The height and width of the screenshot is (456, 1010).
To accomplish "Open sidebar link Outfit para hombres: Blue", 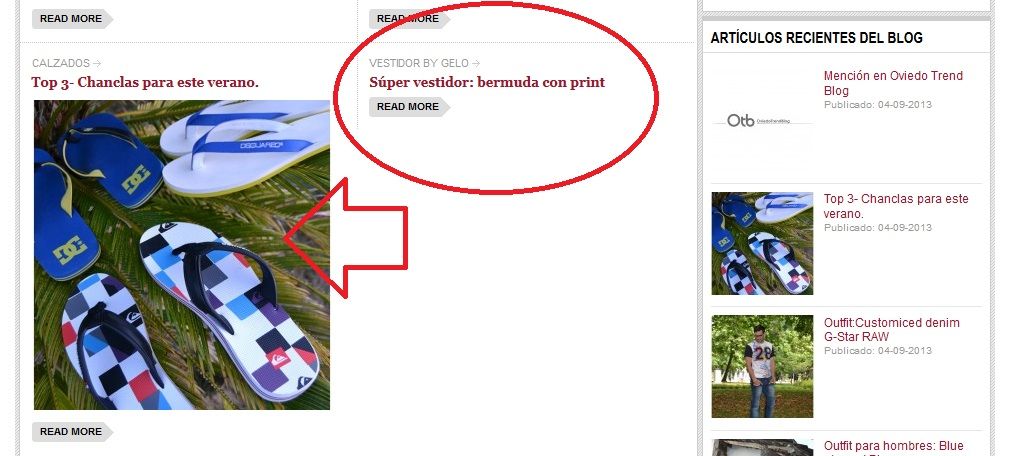I will tap(893, 448).
